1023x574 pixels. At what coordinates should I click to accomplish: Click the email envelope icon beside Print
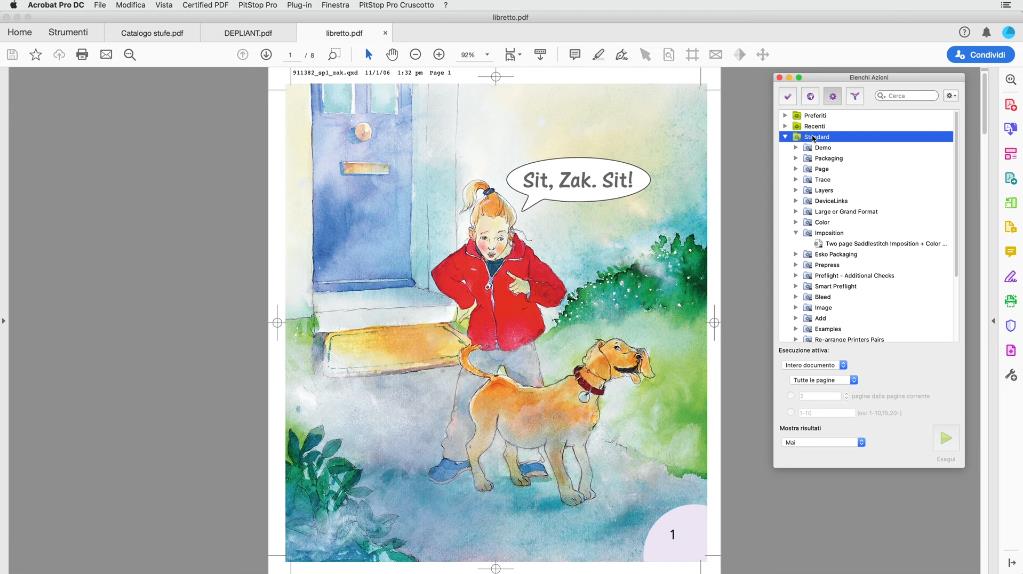[106, 55]
